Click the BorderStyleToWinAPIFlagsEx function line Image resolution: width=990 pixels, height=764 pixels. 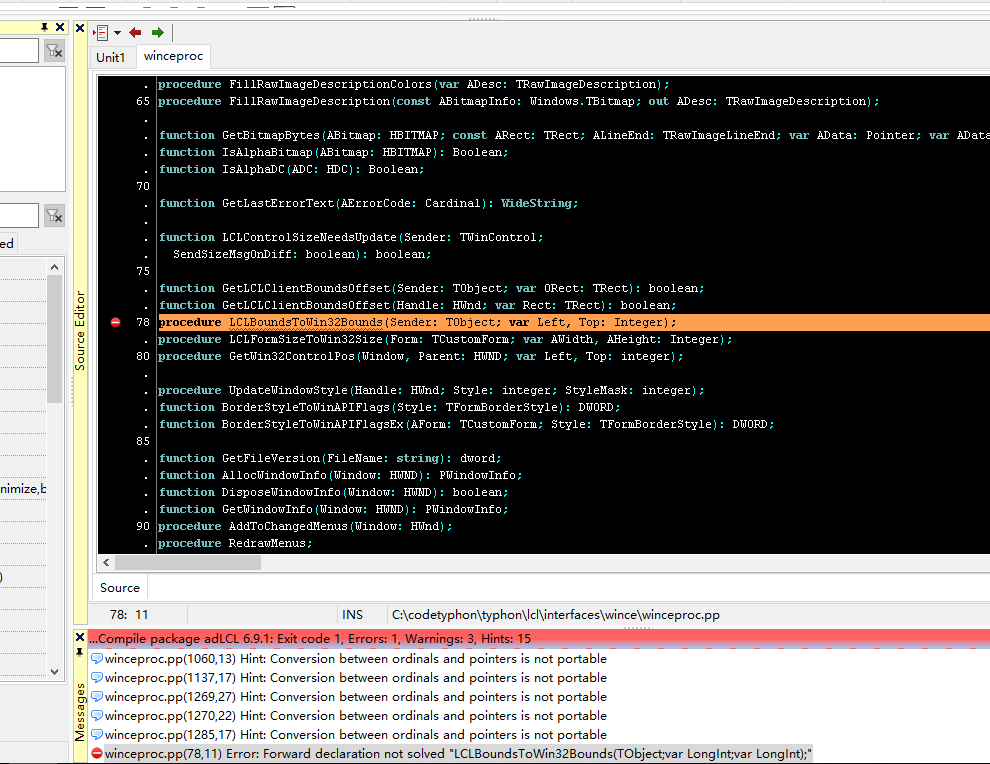[x=467, y=424]
